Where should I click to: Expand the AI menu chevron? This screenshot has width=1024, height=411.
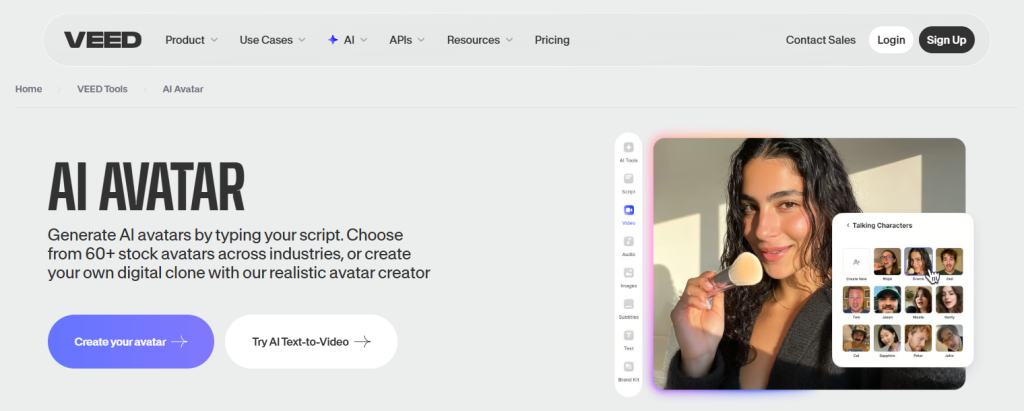click(364, 40)
